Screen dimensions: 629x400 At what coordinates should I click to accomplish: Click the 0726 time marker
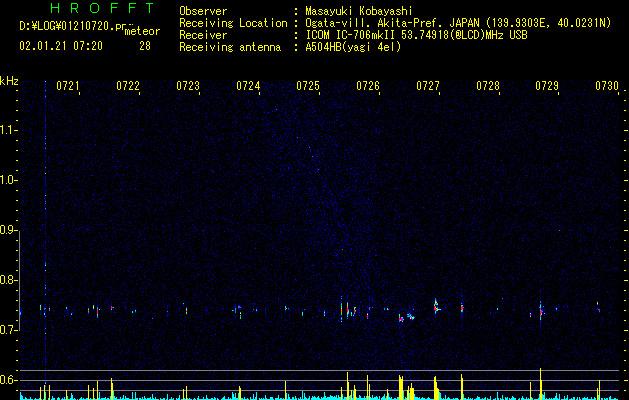point(368,86)
